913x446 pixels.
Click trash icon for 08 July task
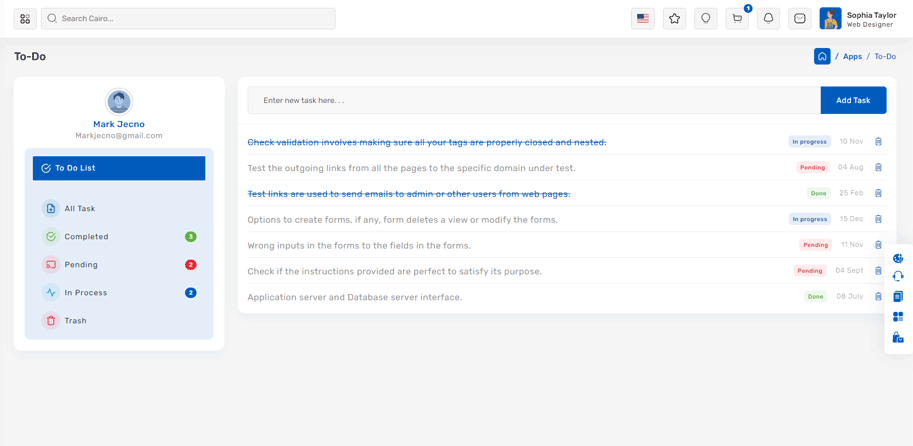pyautogui.click(x=878, y=297)
